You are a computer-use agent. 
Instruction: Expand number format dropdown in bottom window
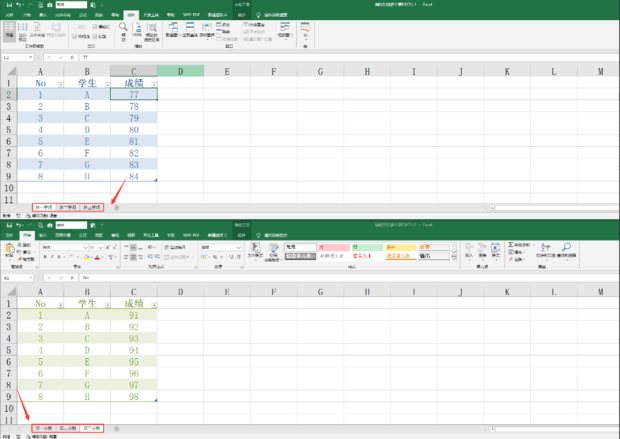(238, 247)
